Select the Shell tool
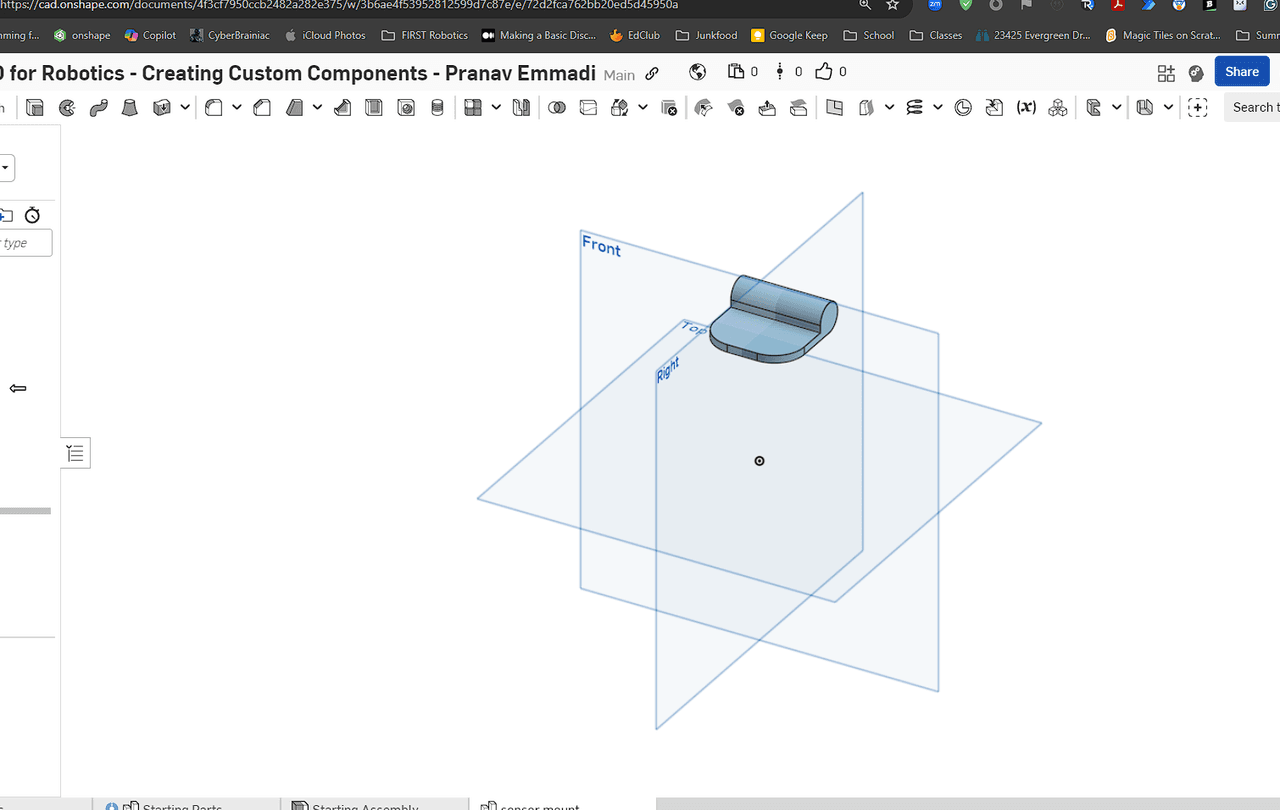Screen dimensions: 1280x810 pyautogui.click(x=374, y=108)
